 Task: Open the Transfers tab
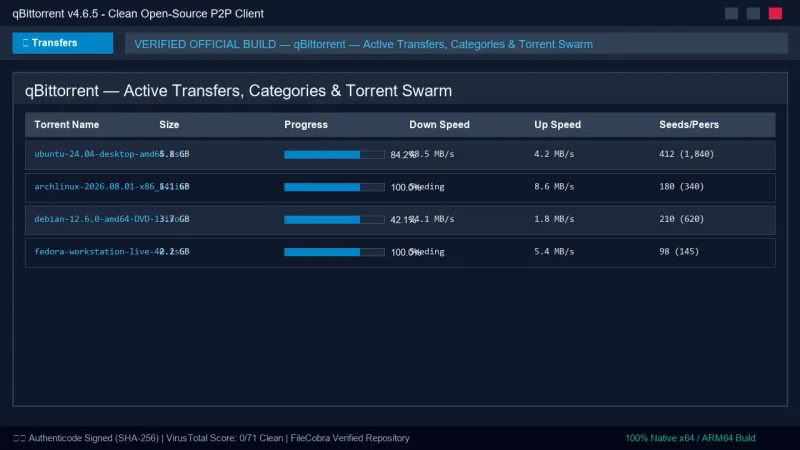(63, 43)
